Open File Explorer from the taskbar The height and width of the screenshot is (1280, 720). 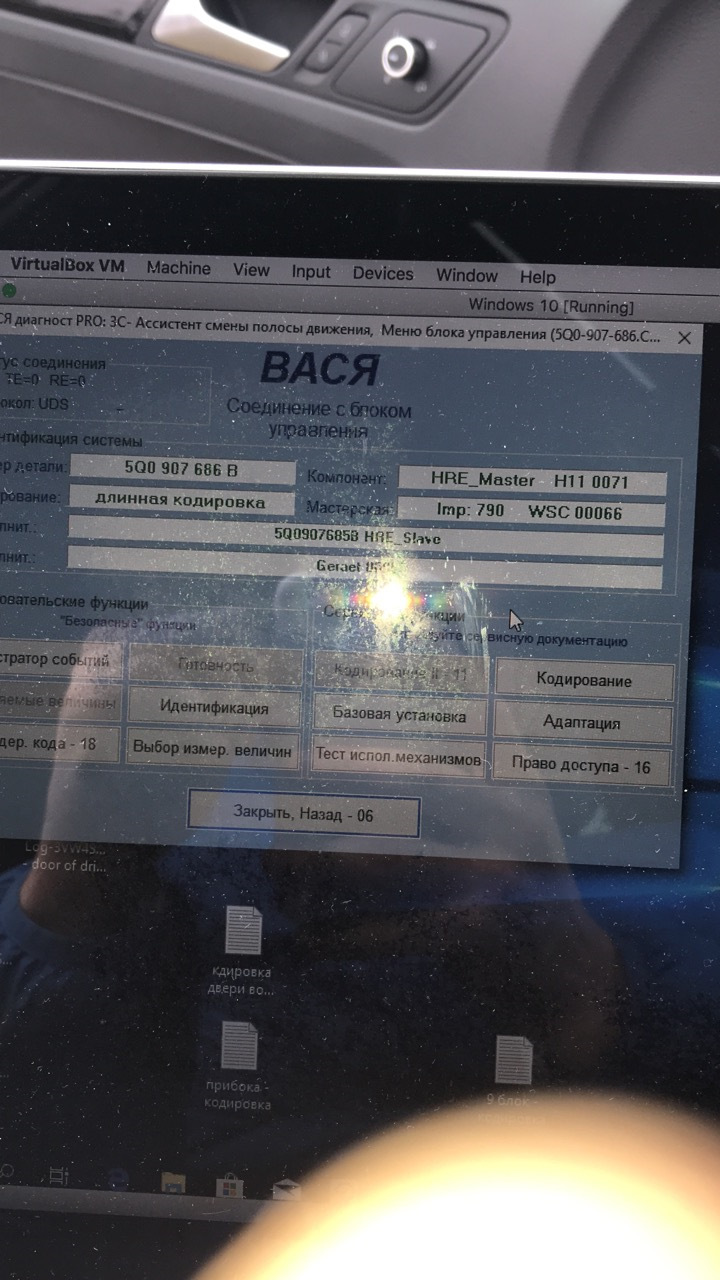coord(173,1183)
